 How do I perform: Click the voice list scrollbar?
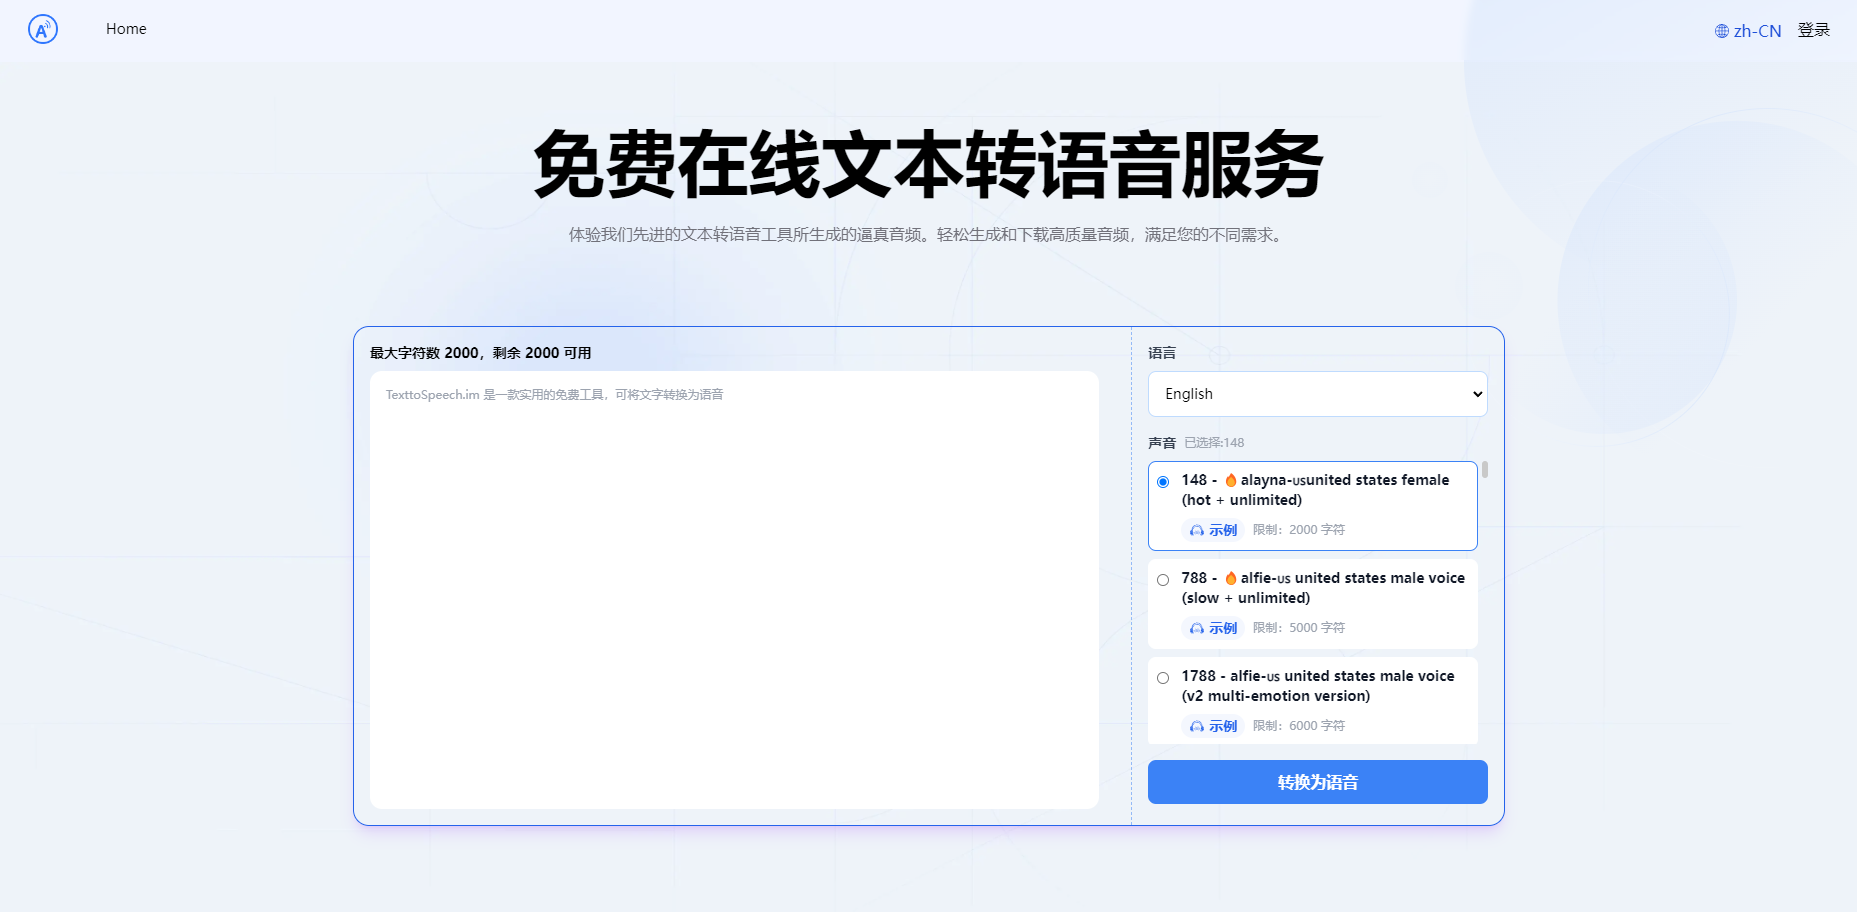tap(1485, 470)
